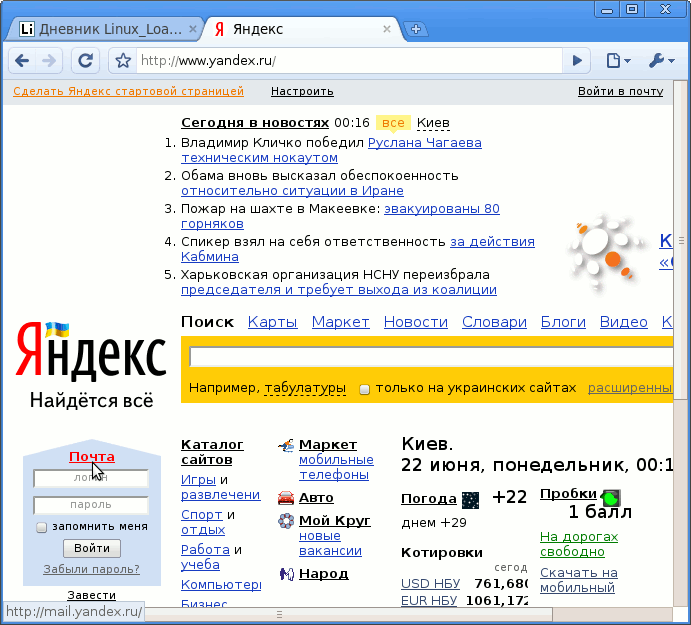
Task: Click 'Сделать Яндекс стартовой страницей' link
Action: [x=128, y=91]
